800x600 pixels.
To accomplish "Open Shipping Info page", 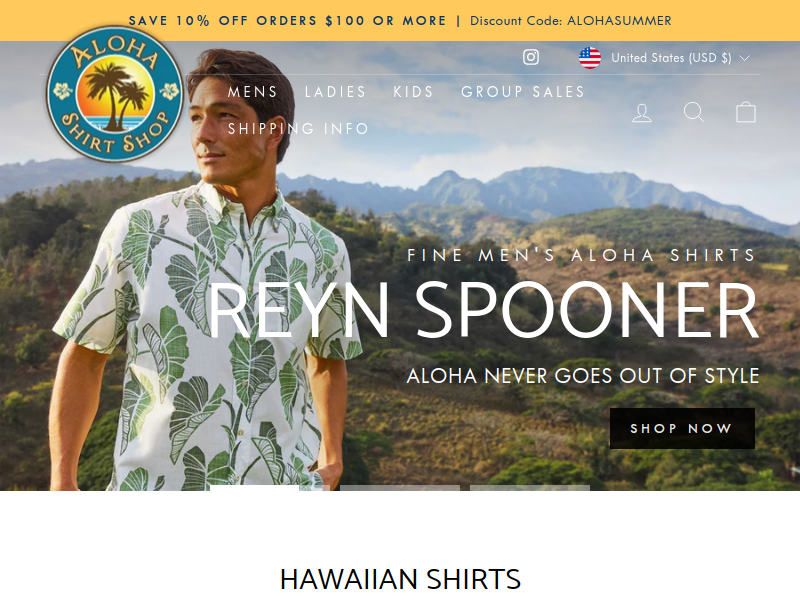I will 298,129.
